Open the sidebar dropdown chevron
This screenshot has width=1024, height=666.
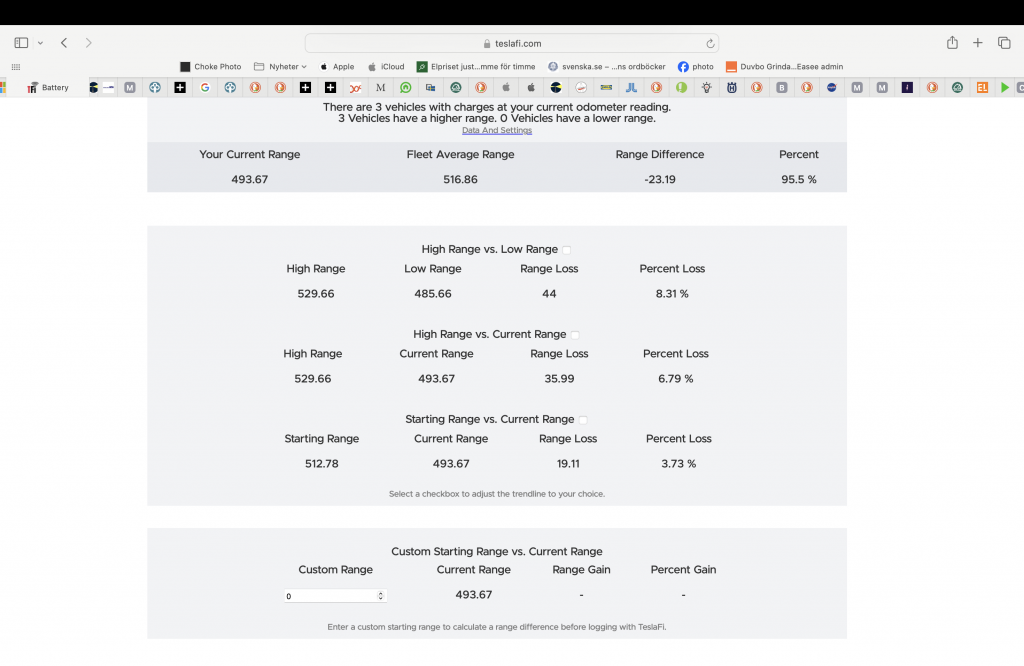[x=40, y=43]
